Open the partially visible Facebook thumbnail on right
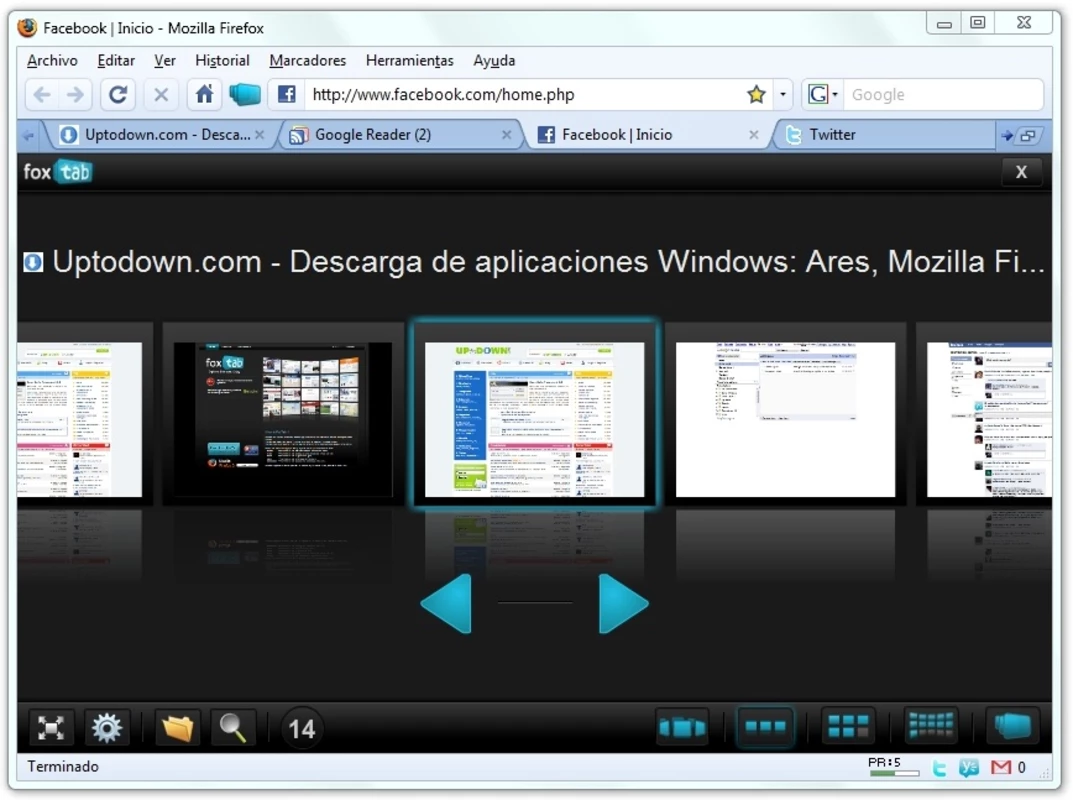Screen dimensions: 1073x800 (990, 419)
